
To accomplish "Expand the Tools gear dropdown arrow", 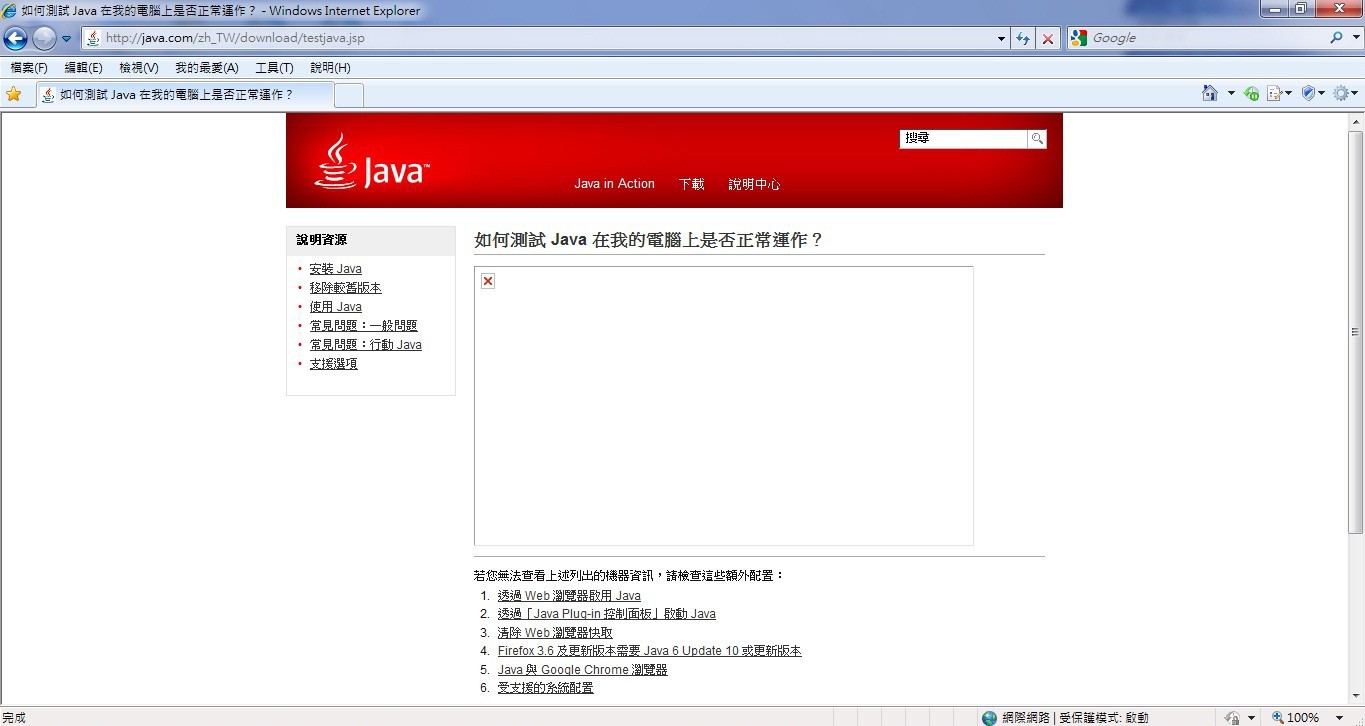I will (1354, 93).
